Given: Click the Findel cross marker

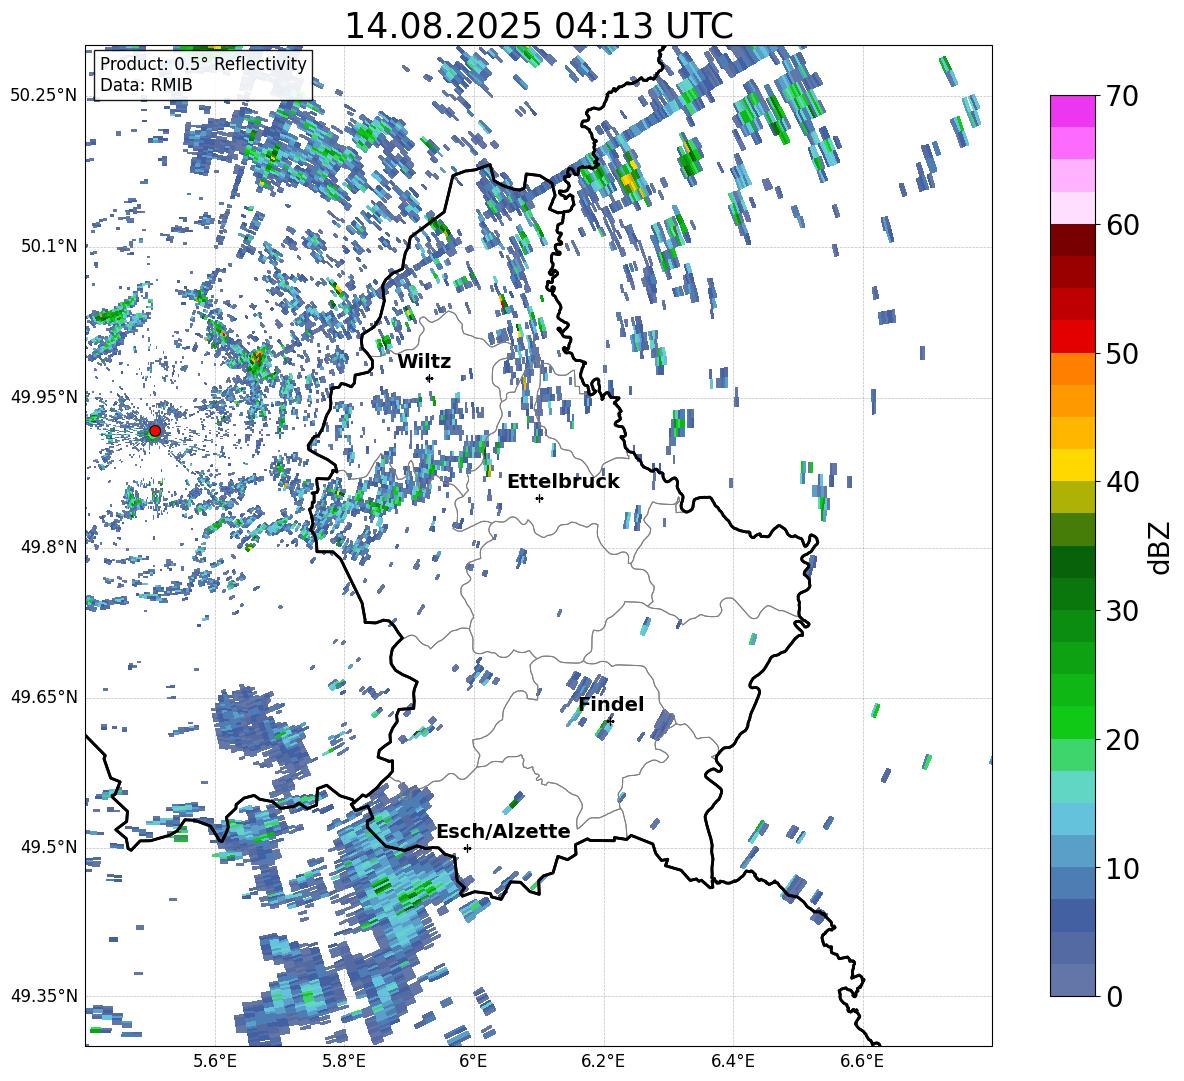Looking at the screenshot, I should (x=610, y=722).
